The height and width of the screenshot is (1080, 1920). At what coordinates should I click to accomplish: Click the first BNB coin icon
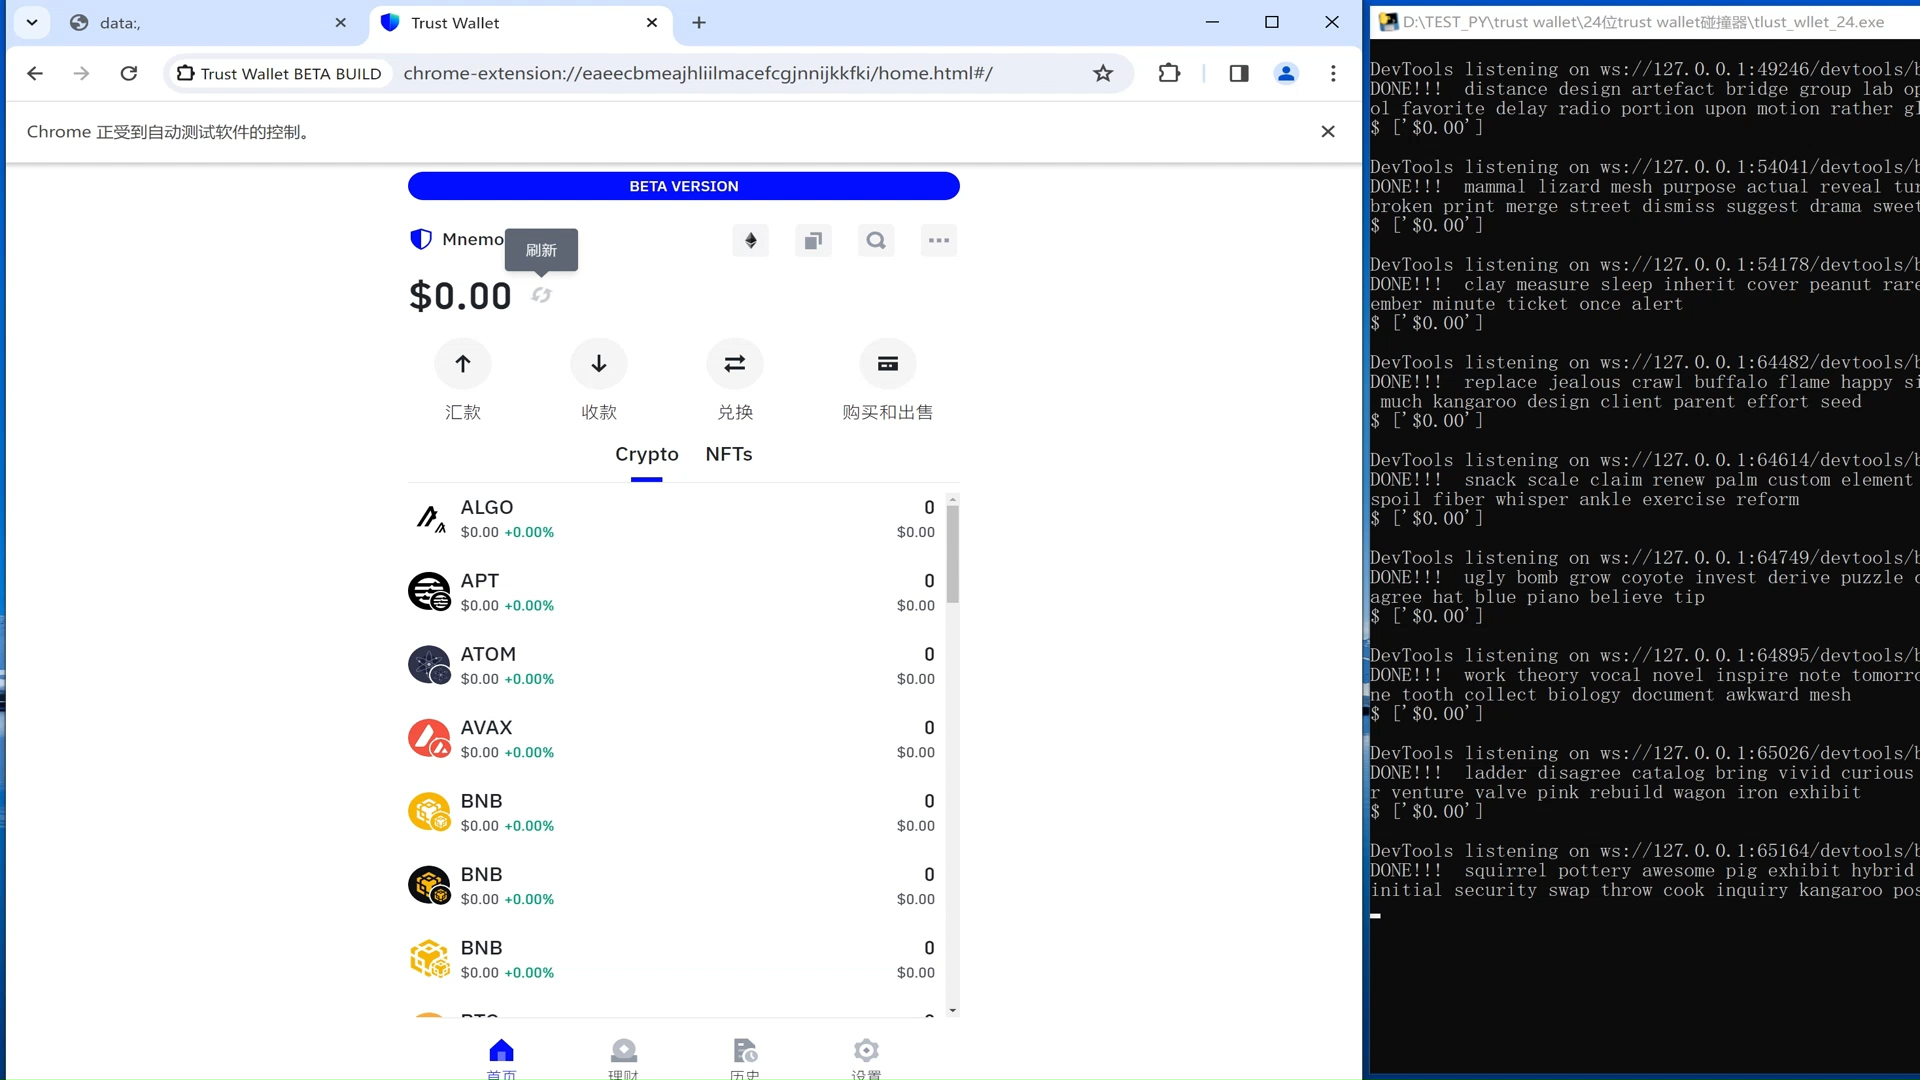(x=430, y=812)
